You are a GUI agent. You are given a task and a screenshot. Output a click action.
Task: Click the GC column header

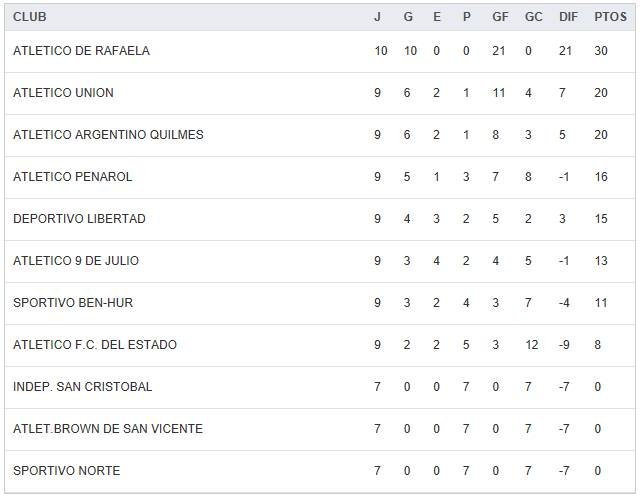click(x=533, y=17)
